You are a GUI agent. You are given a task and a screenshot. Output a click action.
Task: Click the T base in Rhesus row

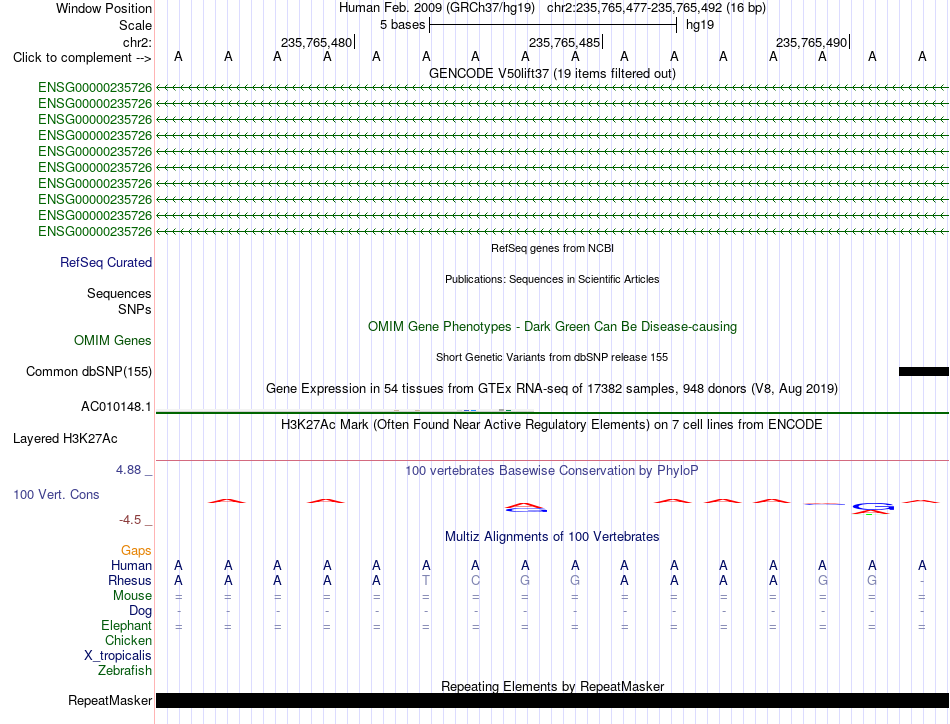click(x=426, y=580)
